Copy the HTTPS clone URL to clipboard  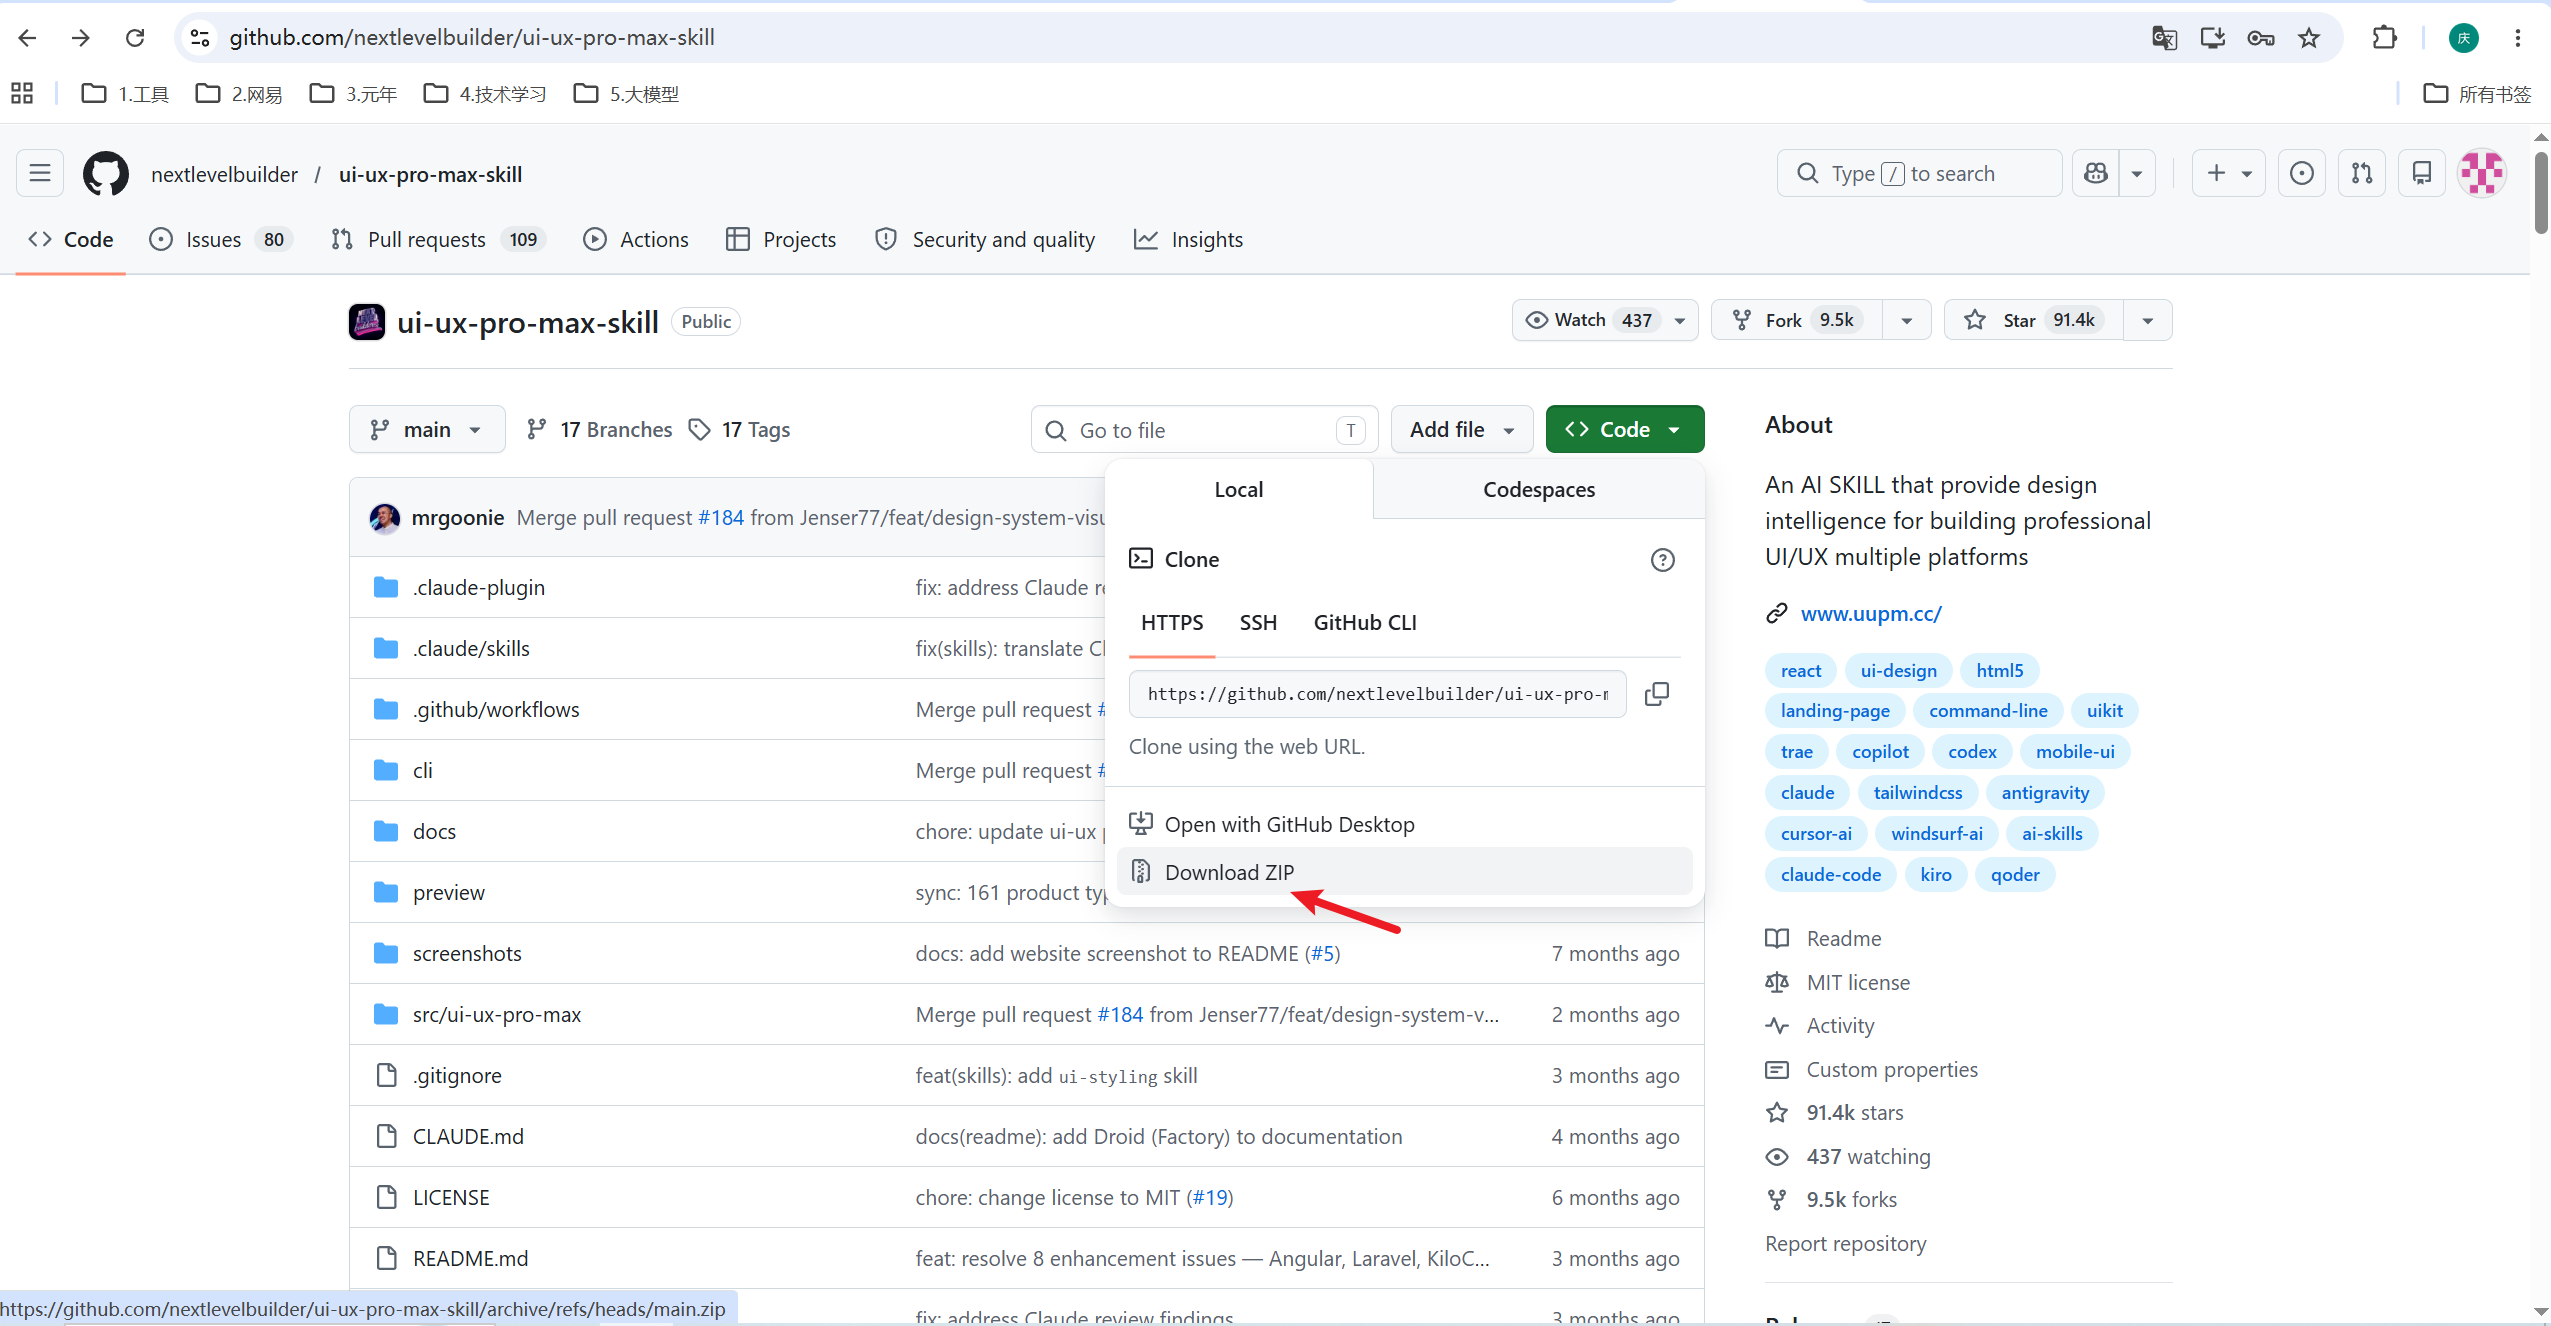pyautogui.click(x=1657, y=694)
